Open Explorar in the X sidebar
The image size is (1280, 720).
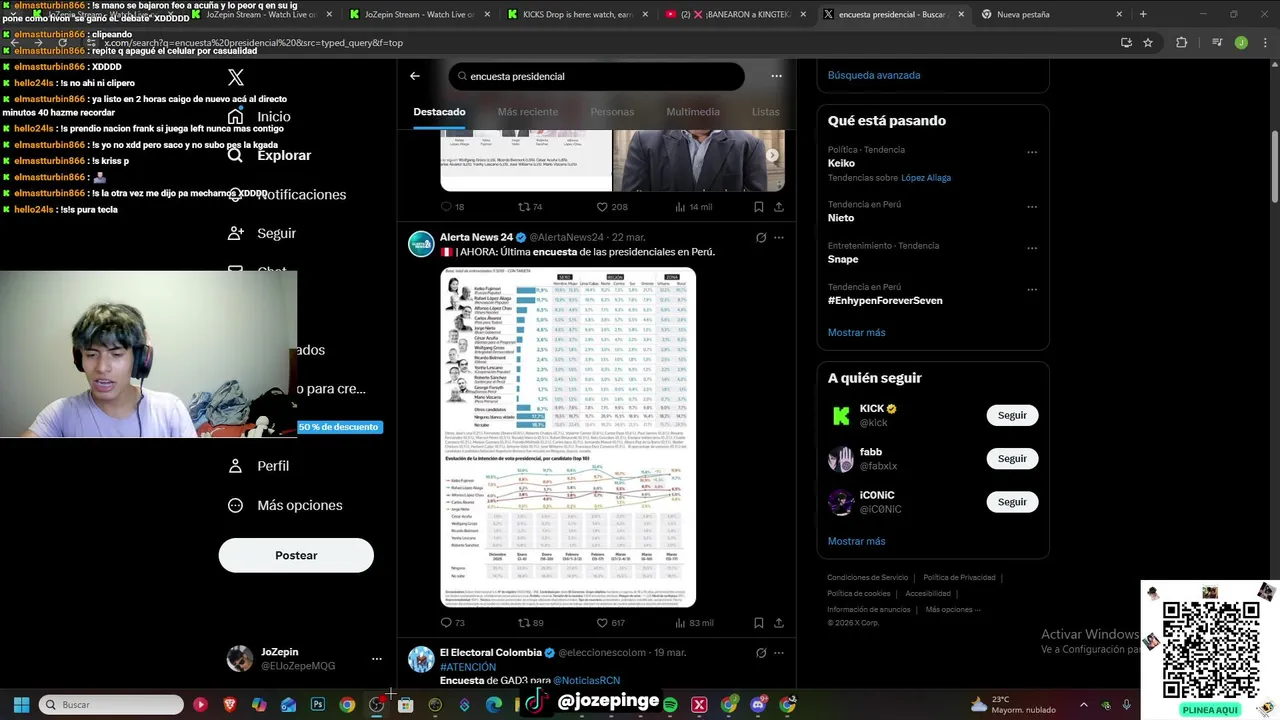pyautogui.click(x=269, y=155)
